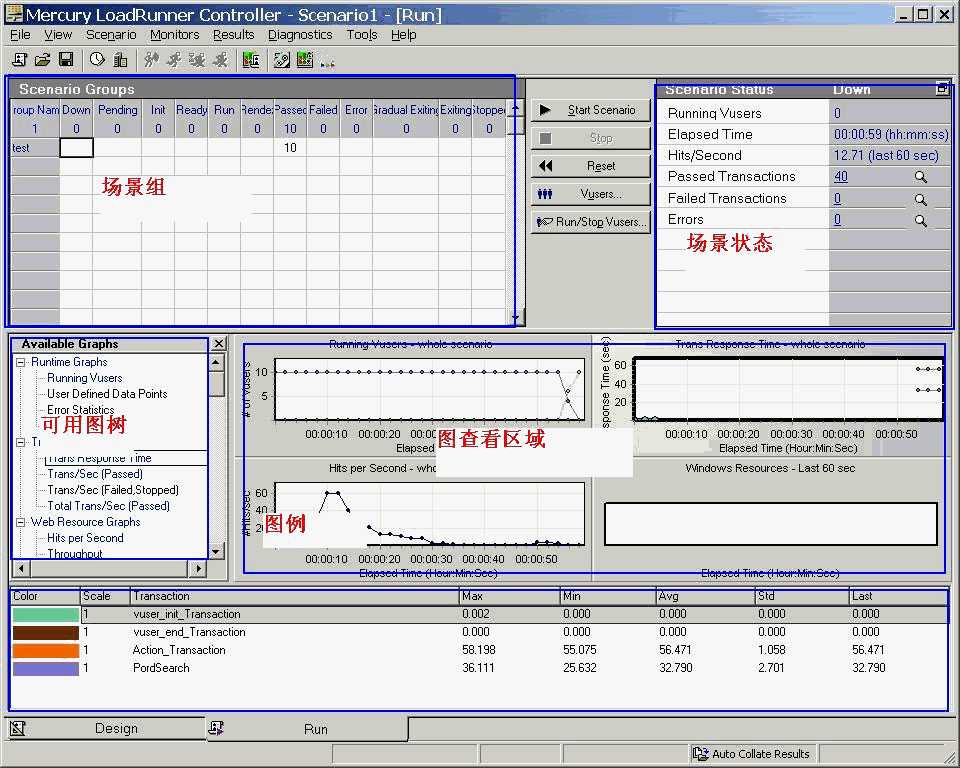This screenshot has width=960, height=768.
Task: Select Total Trans/Sec (Passed) tree item
Action: point(108,506)
